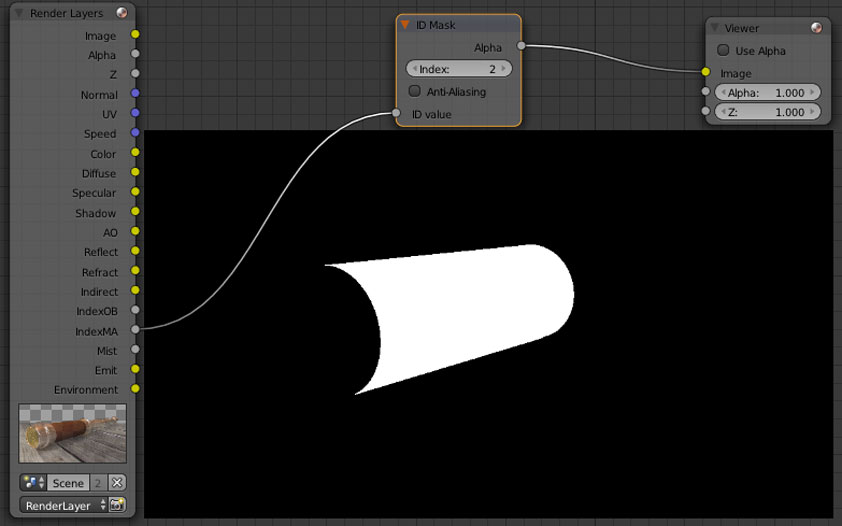Click the scene browse icon beside Scene

click(34, 482)
